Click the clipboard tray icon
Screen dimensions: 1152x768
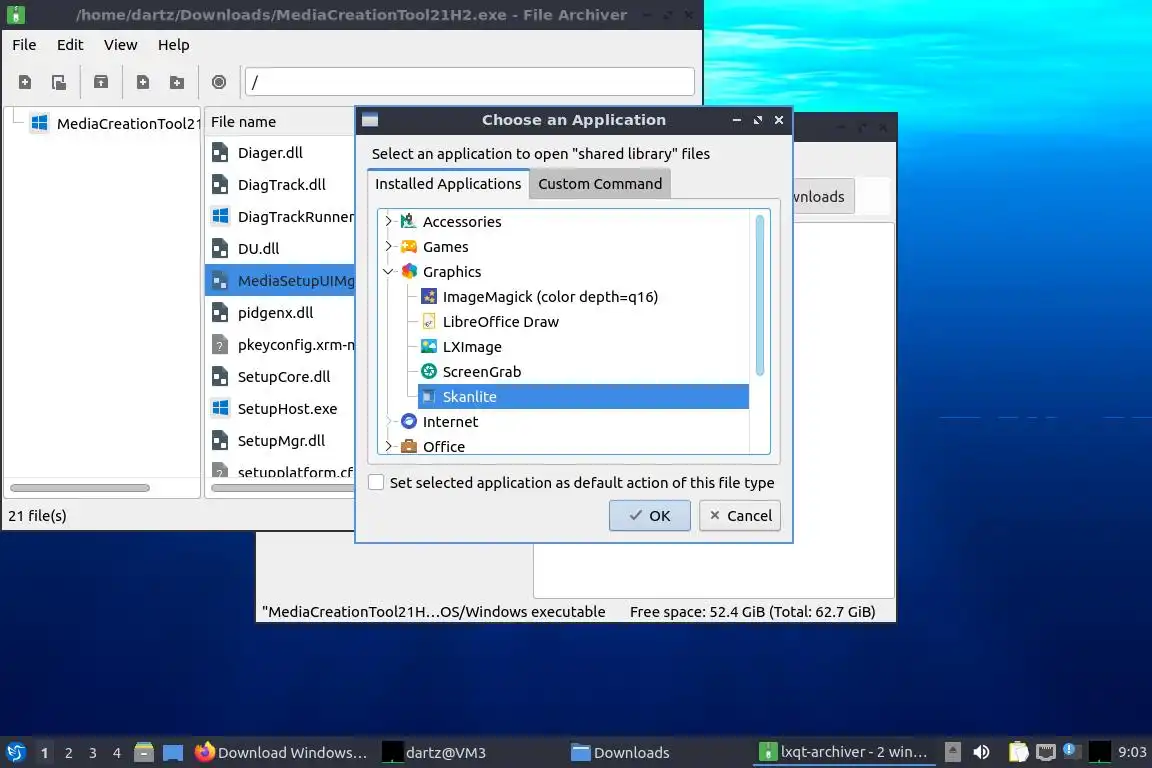point(1018,752)
